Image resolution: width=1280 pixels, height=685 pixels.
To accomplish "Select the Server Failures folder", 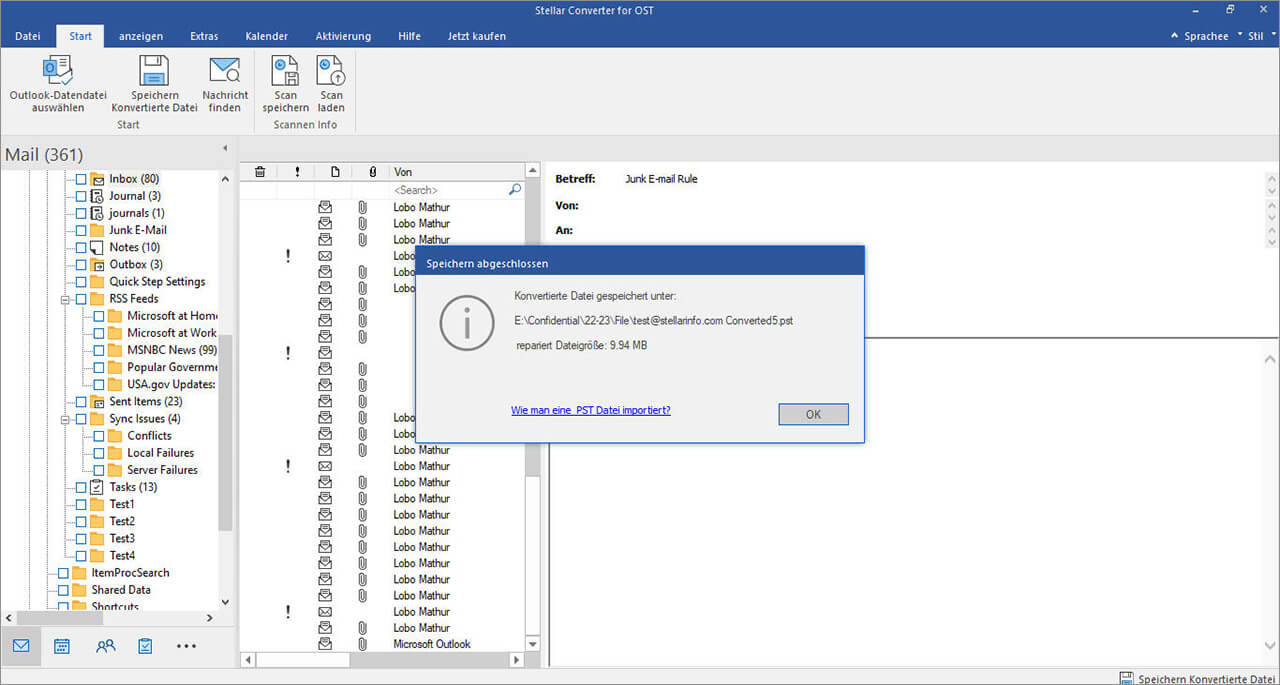I will click(162, 469).
